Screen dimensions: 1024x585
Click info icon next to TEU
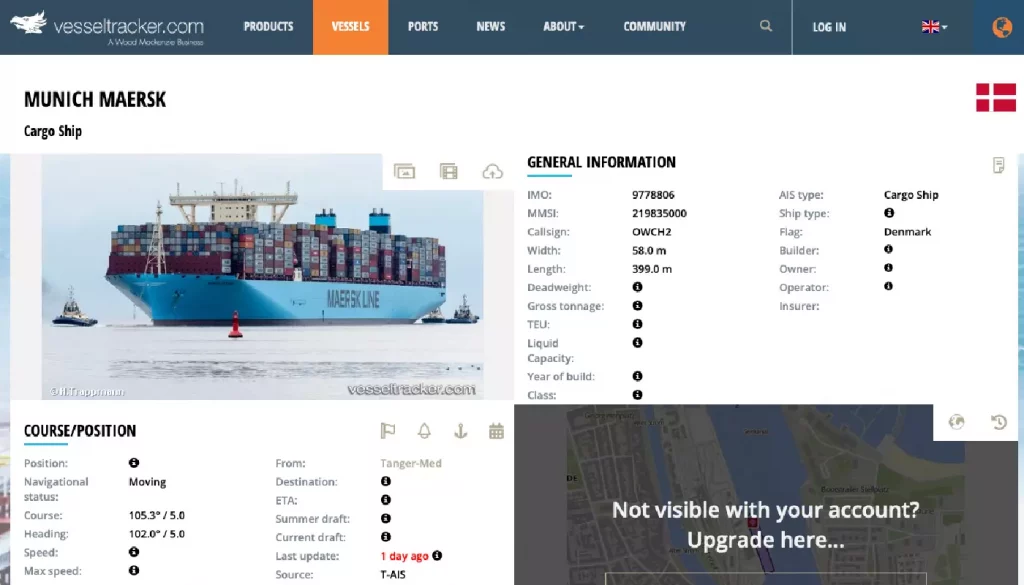pyautogui.click(x=637, y=324)
